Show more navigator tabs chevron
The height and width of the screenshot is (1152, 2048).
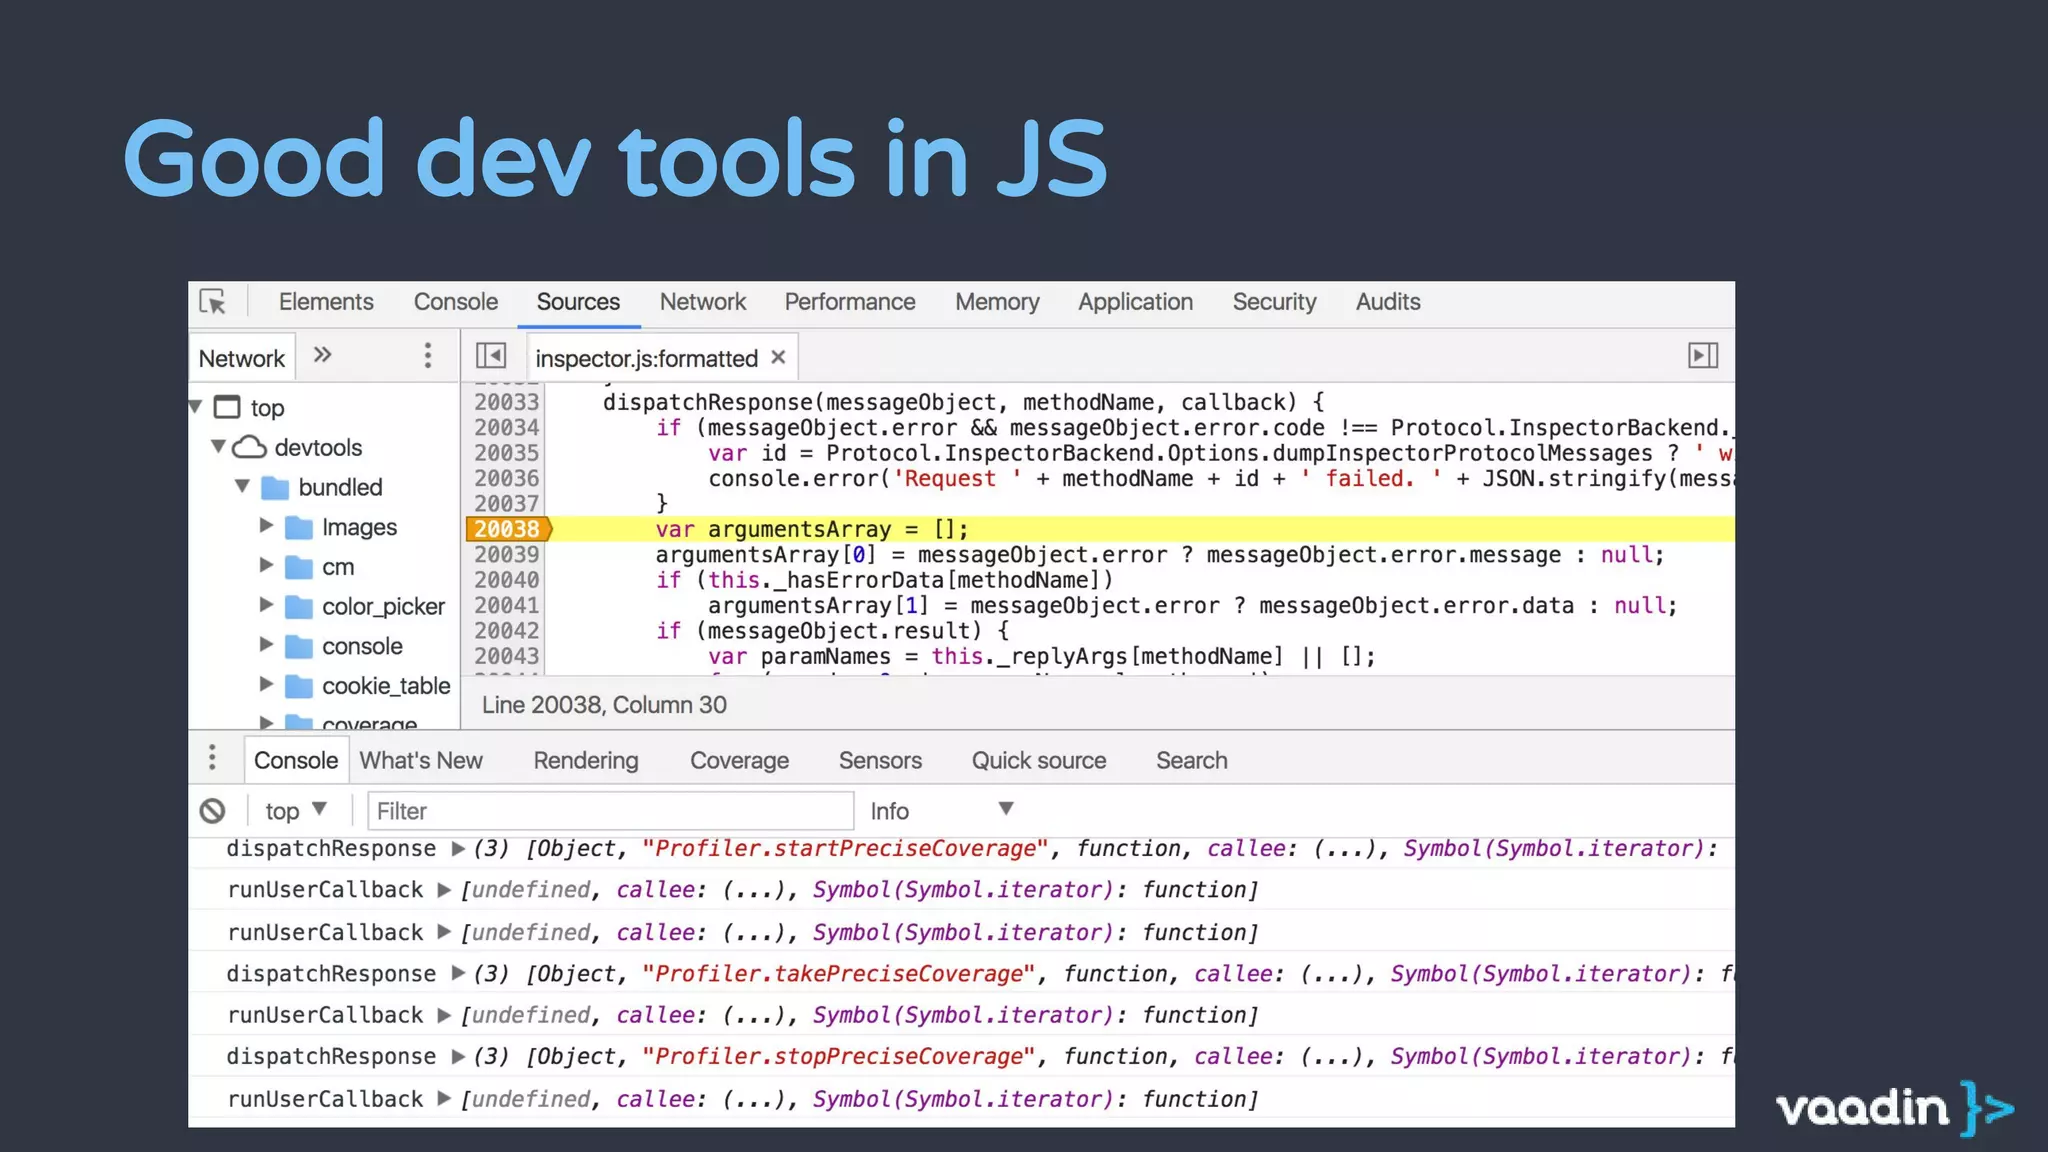322,355
